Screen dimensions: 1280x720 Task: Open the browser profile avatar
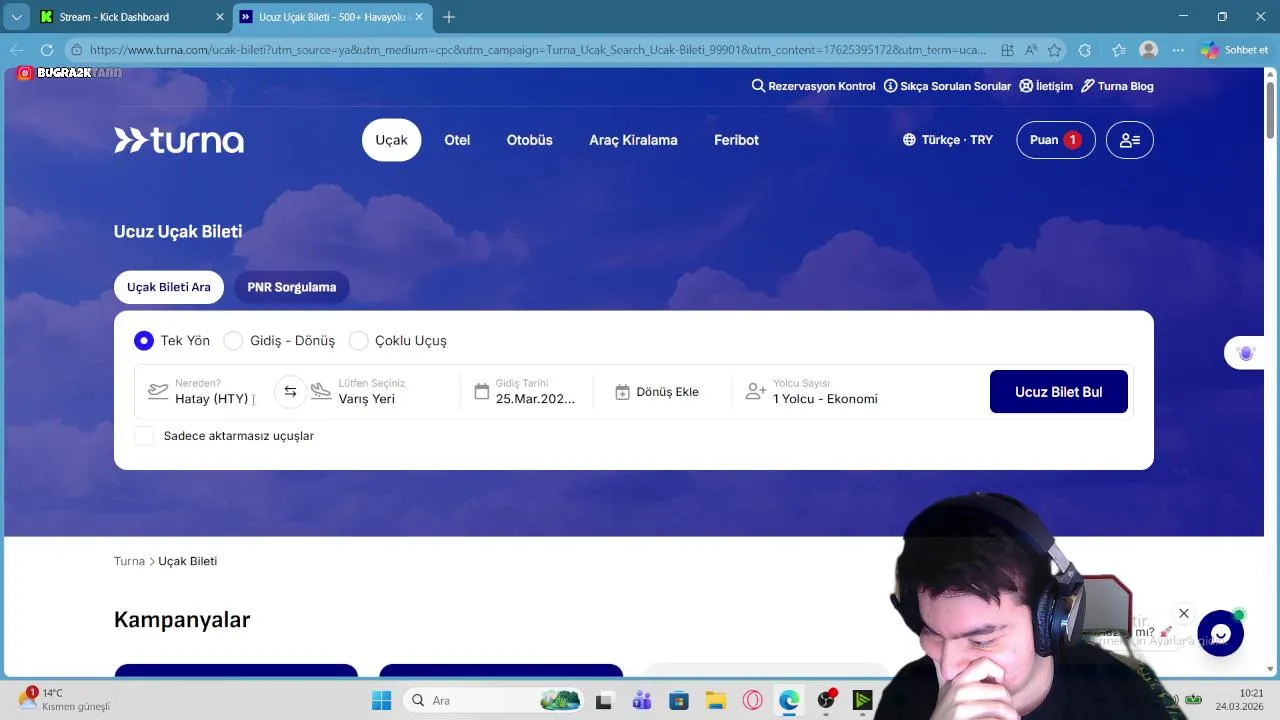point(1149,50)
